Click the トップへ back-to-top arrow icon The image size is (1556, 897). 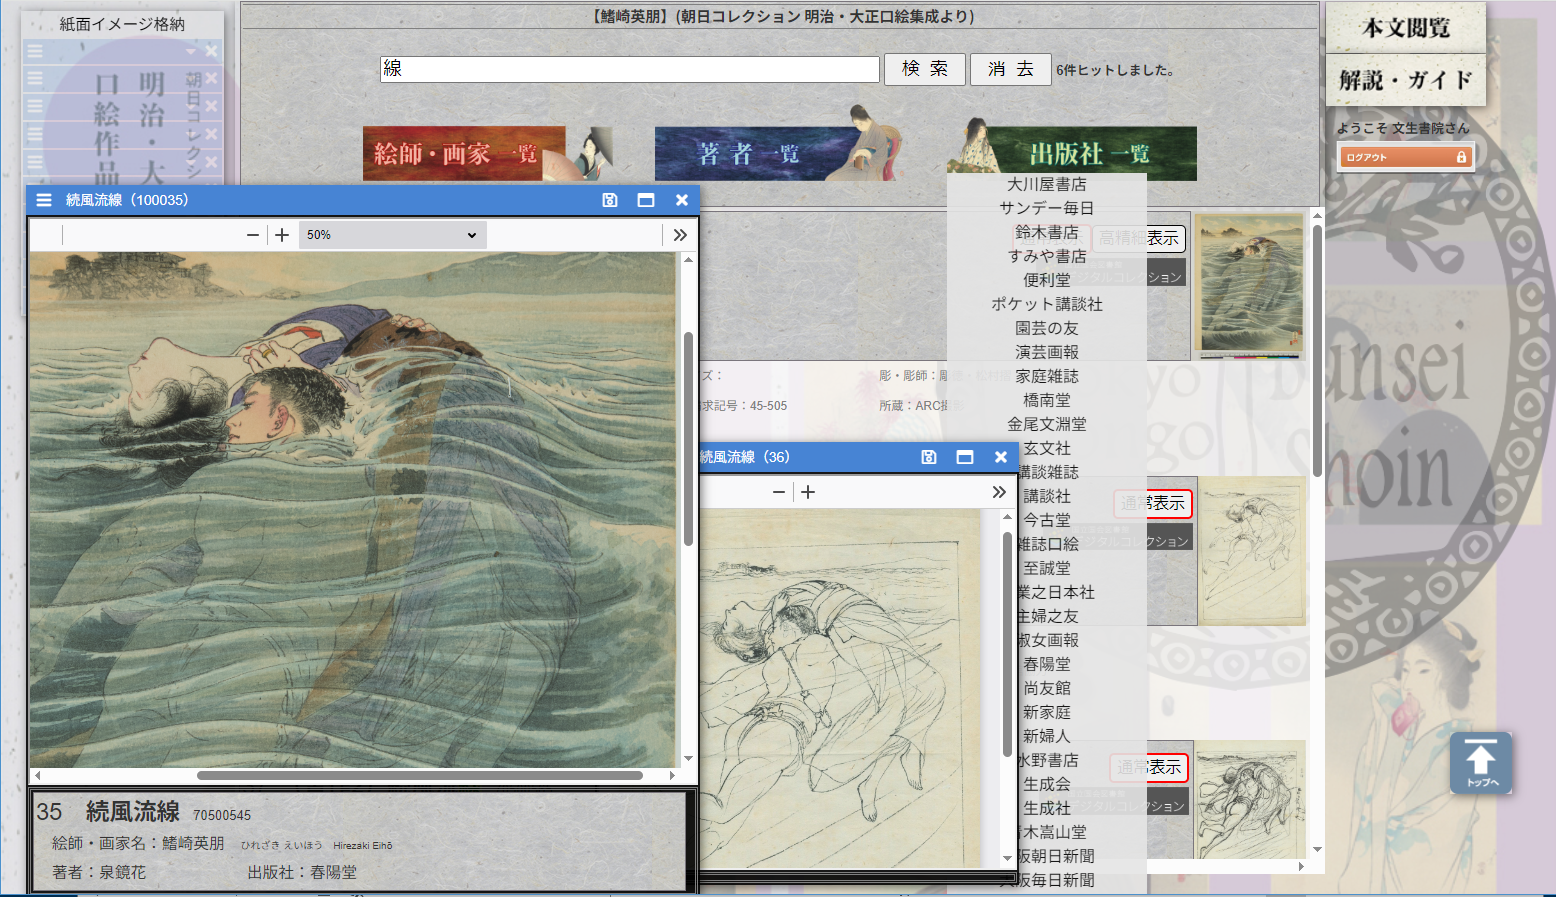click(x=1481, y=763)
